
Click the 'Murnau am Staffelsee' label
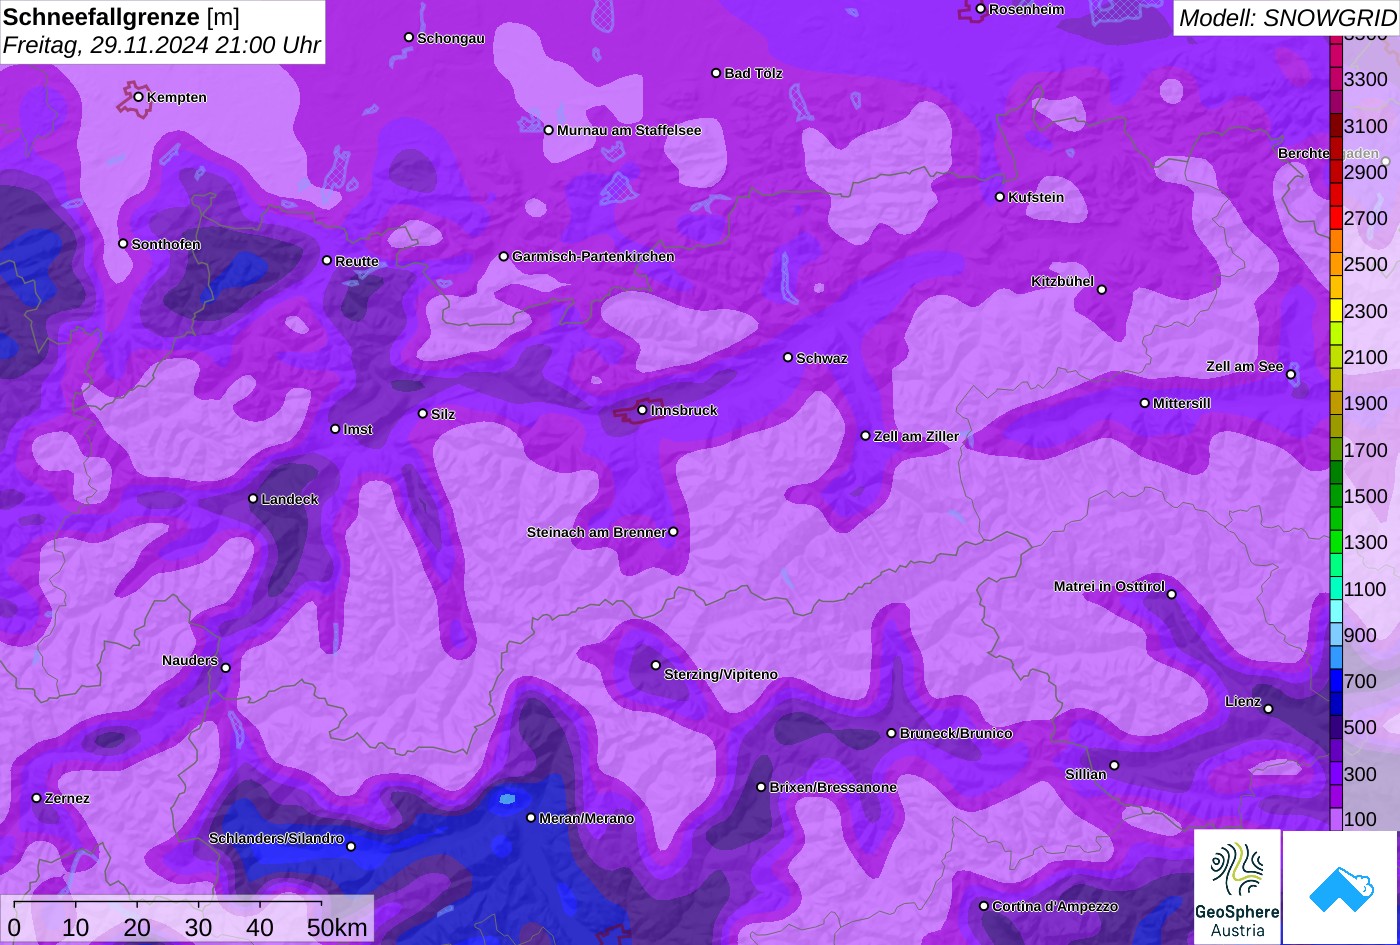point(629,130)
